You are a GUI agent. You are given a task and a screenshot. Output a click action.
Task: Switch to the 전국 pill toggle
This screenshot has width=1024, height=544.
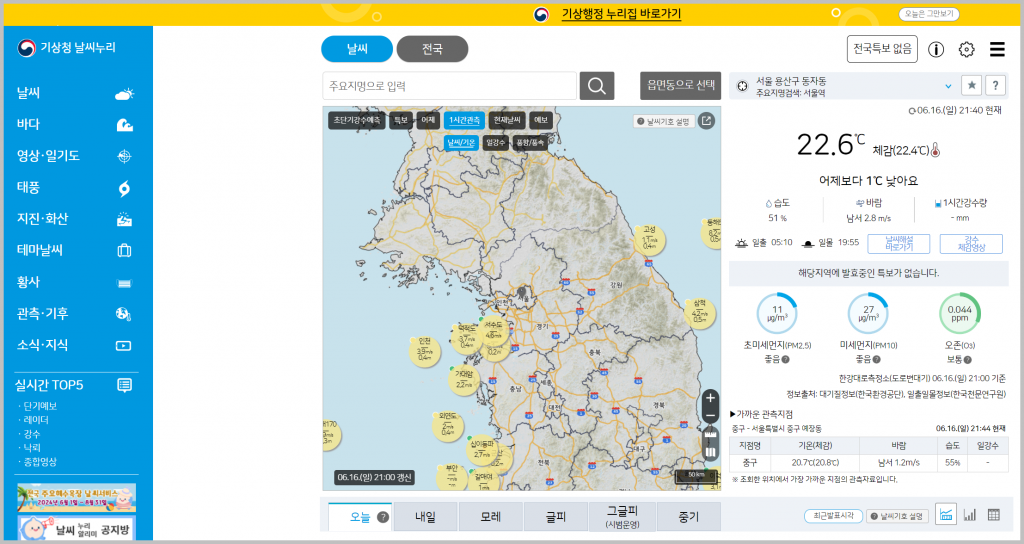click(x=432, y=49)
